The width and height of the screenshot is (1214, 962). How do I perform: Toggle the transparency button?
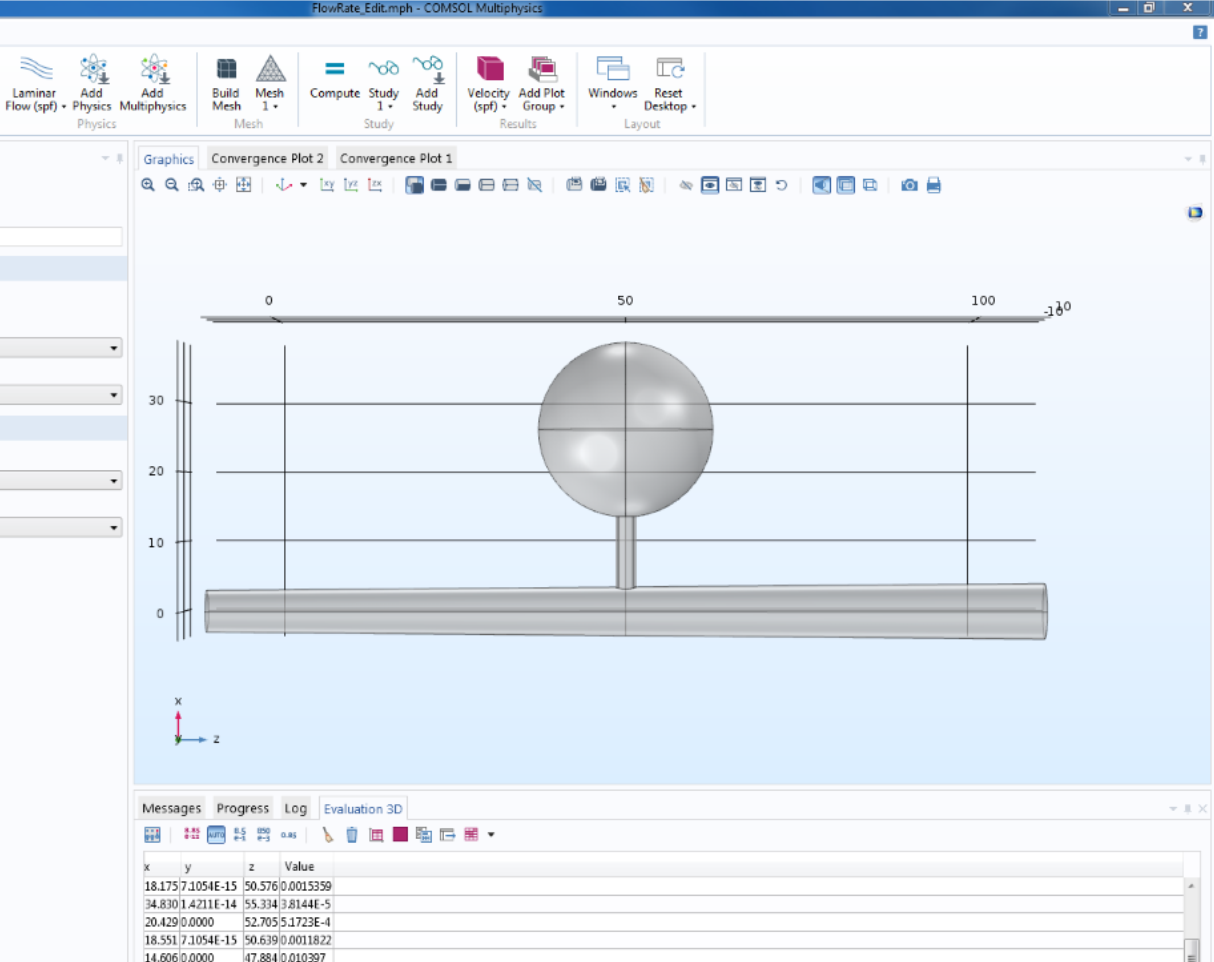pyautogui.click(x=845, y=185)
